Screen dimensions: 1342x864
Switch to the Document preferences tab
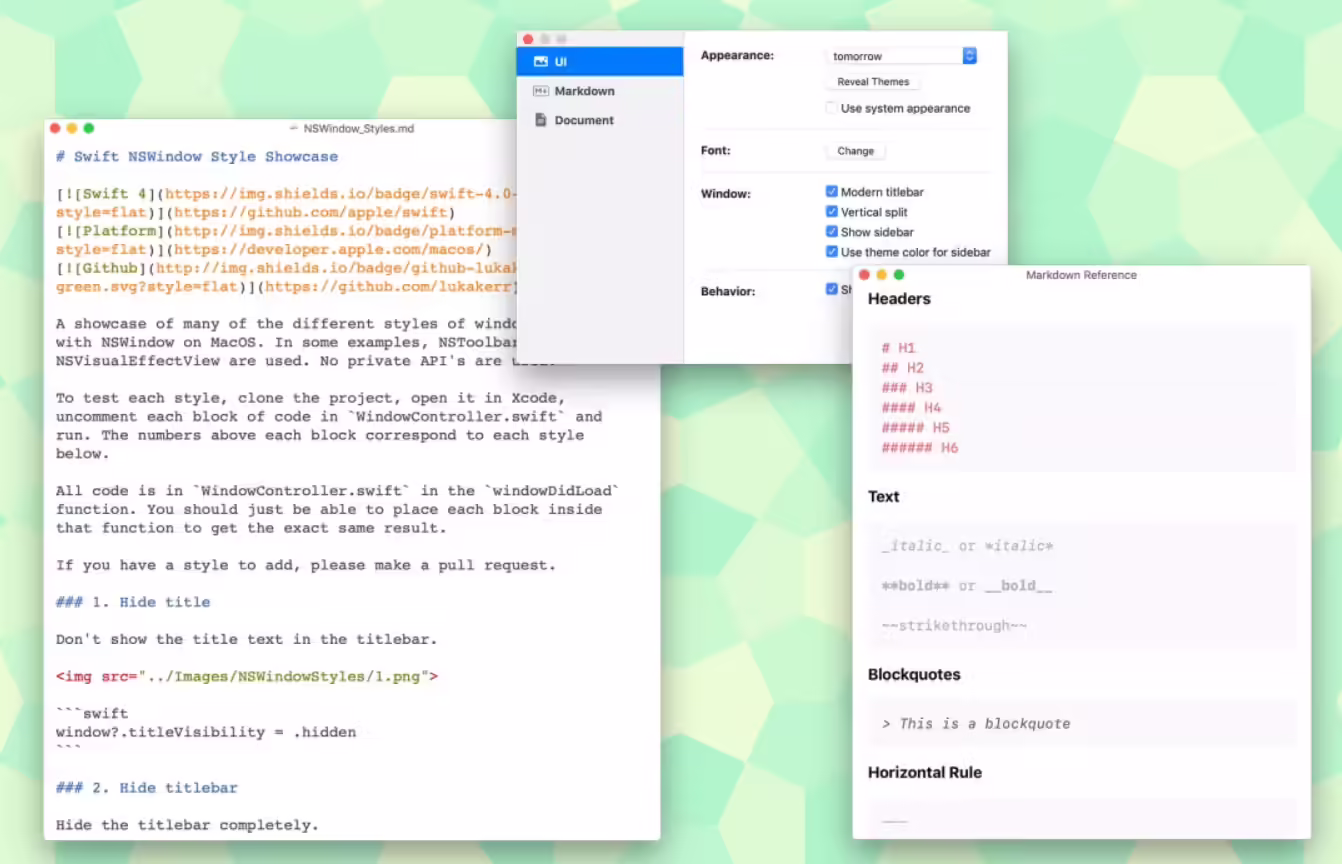tap(584, 120)
